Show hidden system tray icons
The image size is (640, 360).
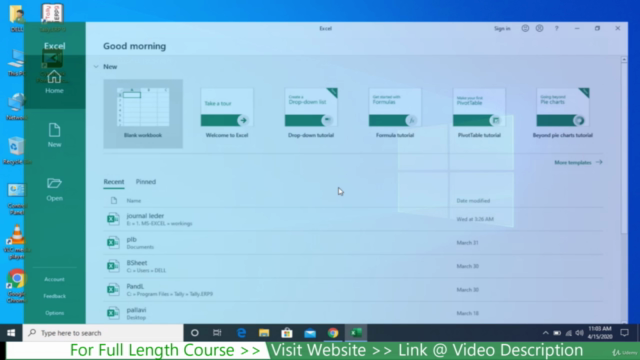click(545, 333)
